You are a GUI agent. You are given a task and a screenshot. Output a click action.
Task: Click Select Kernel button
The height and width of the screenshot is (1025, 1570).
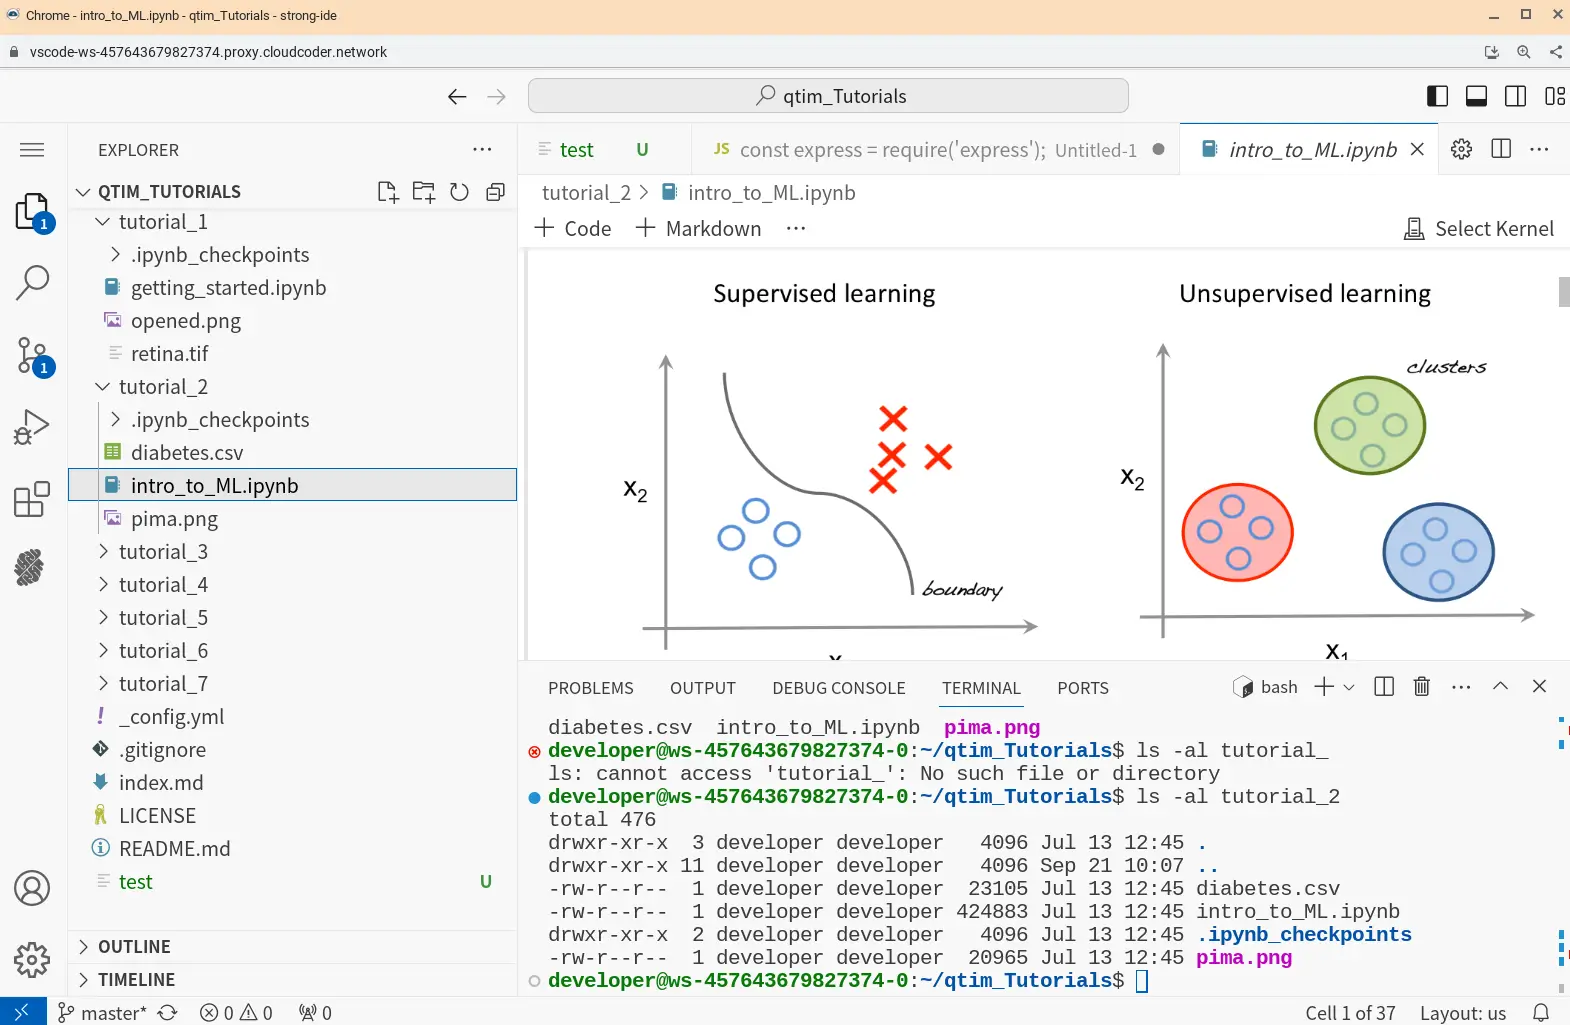click(x=1479, y=229)
